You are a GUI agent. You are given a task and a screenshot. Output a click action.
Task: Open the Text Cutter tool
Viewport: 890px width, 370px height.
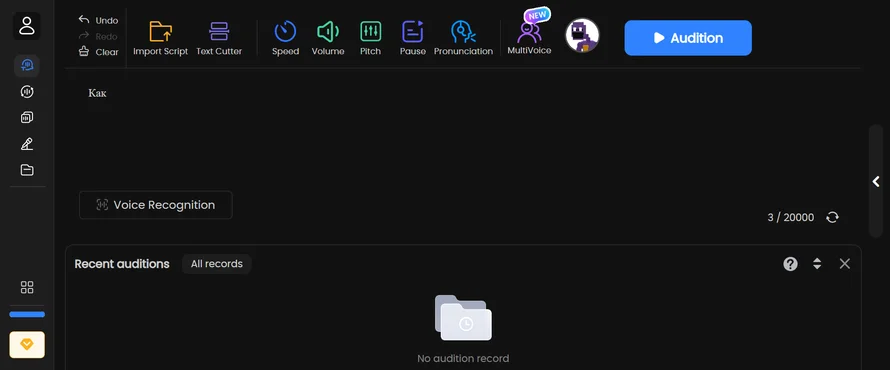219,38
